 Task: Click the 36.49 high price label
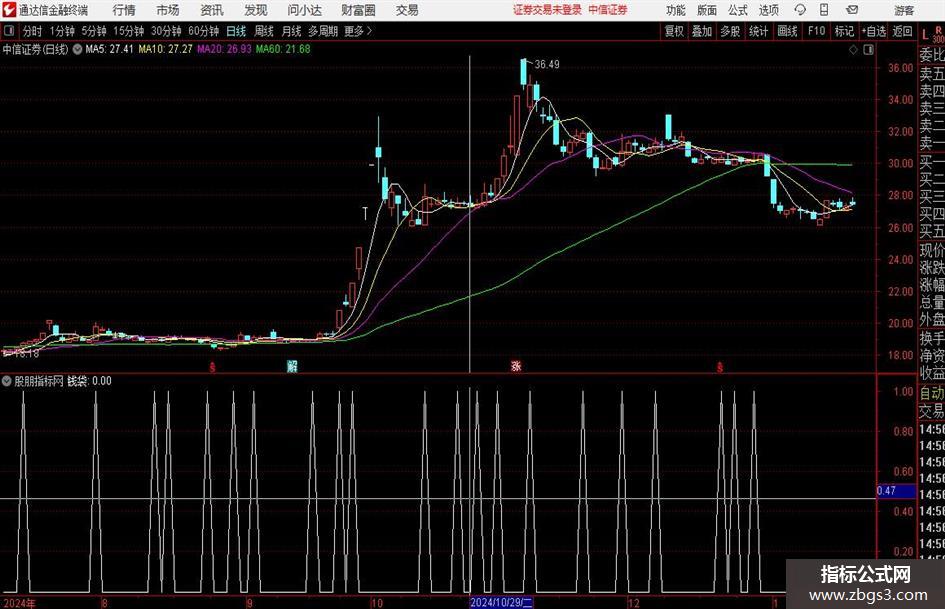pyautogui.click(x=547, y=65)
